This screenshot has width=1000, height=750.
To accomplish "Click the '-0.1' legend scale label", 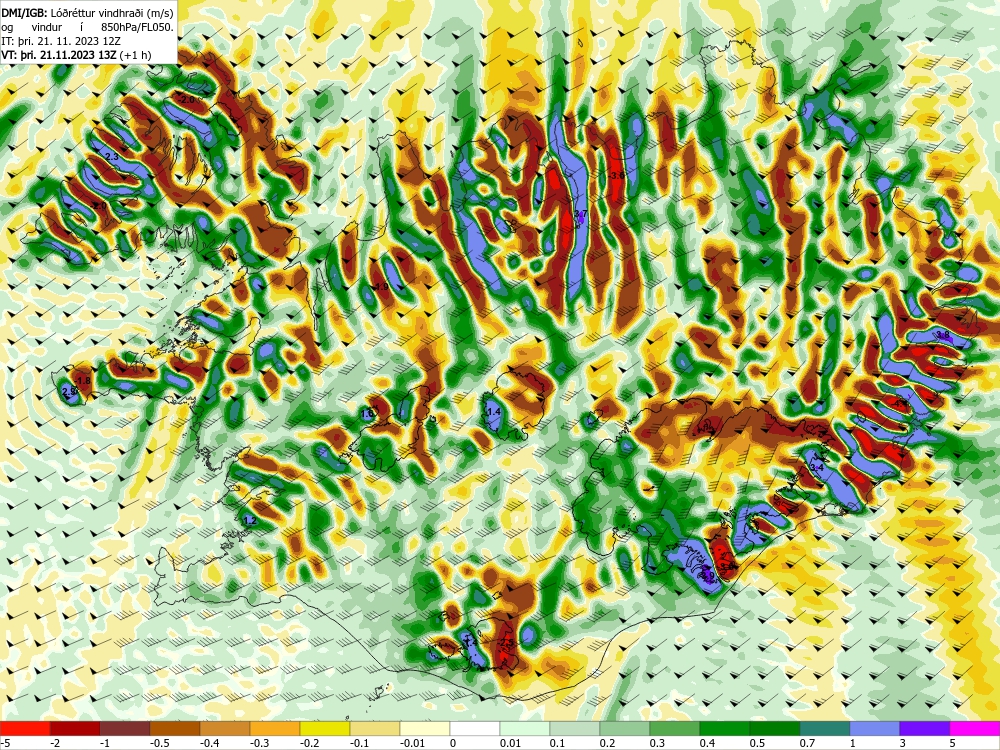I will coord(358,743).
